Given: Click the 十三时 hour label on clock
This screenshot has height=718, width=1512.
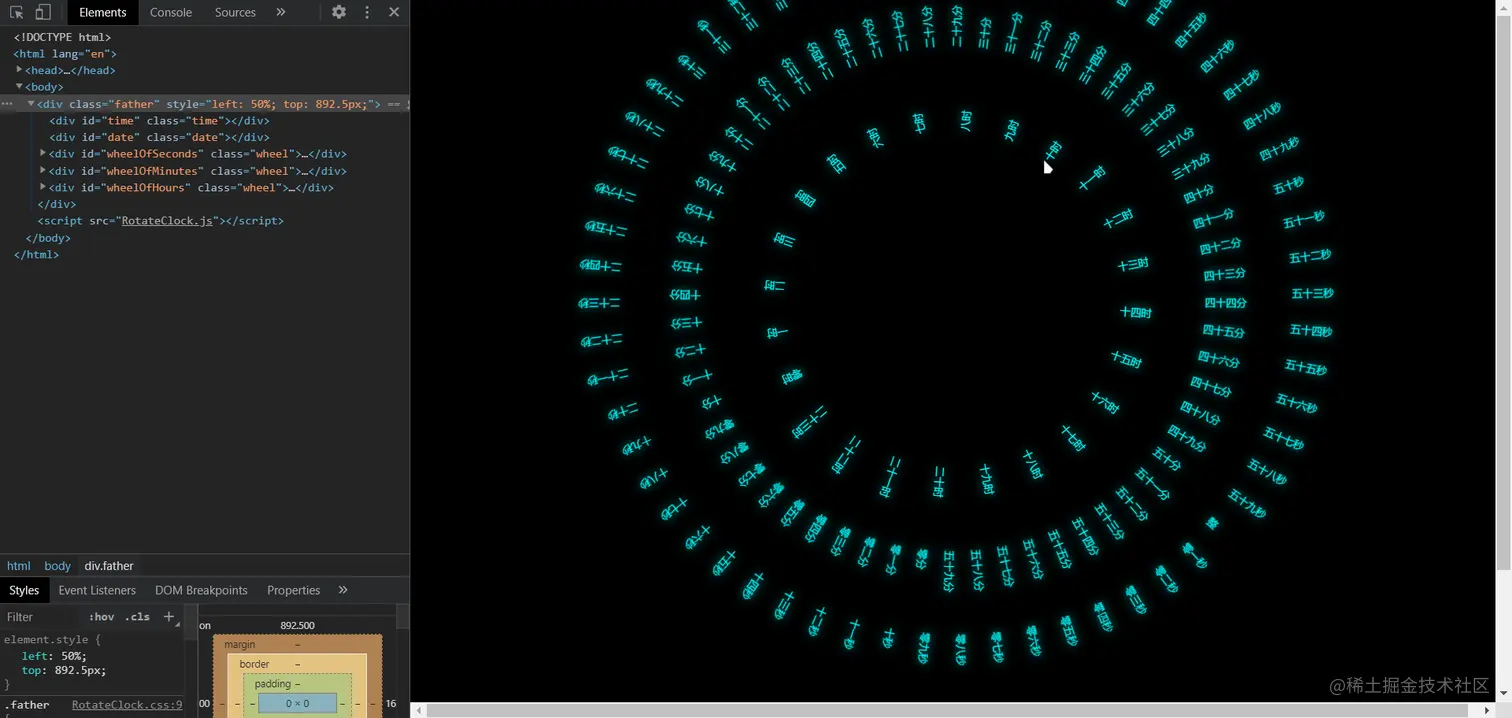Looking at the screenshot, I should tap(1132, 265).
